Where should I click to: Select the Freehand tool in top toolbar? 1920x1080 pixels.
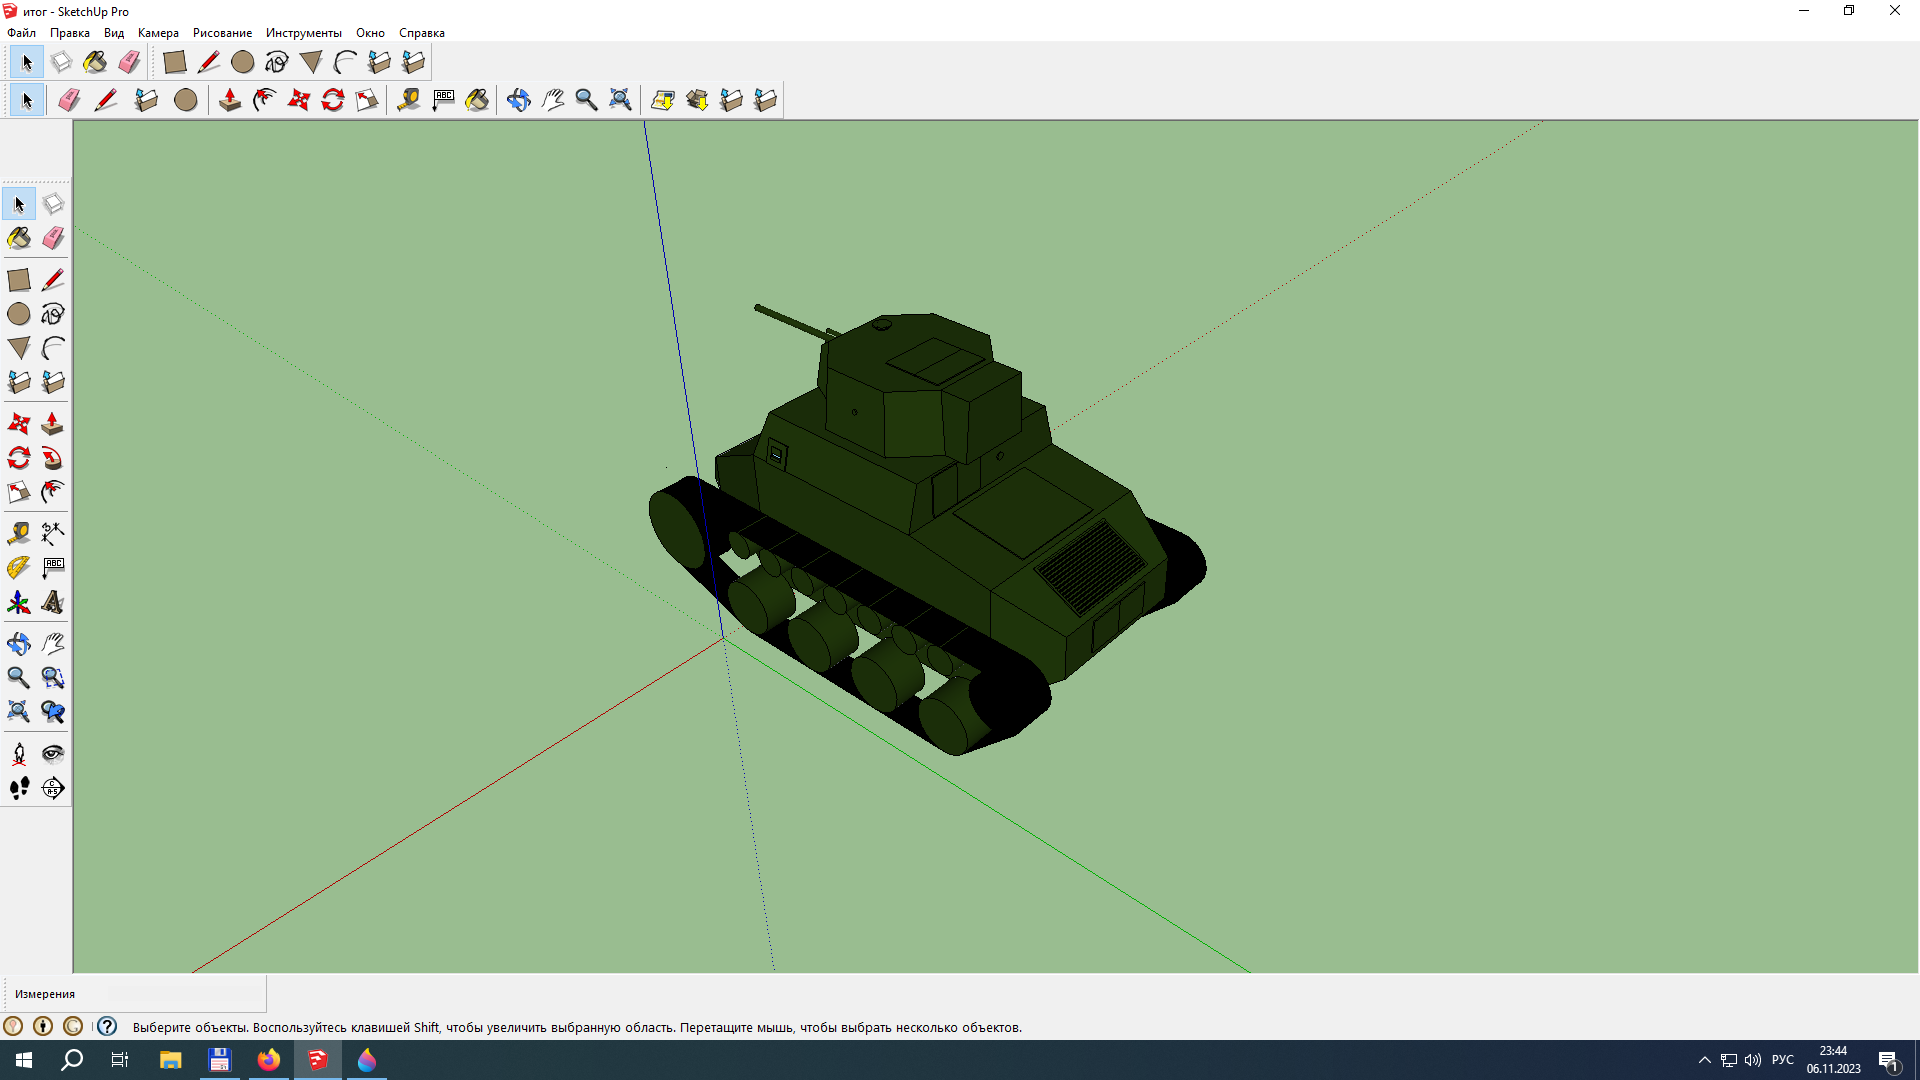click(x=277, y=62)
